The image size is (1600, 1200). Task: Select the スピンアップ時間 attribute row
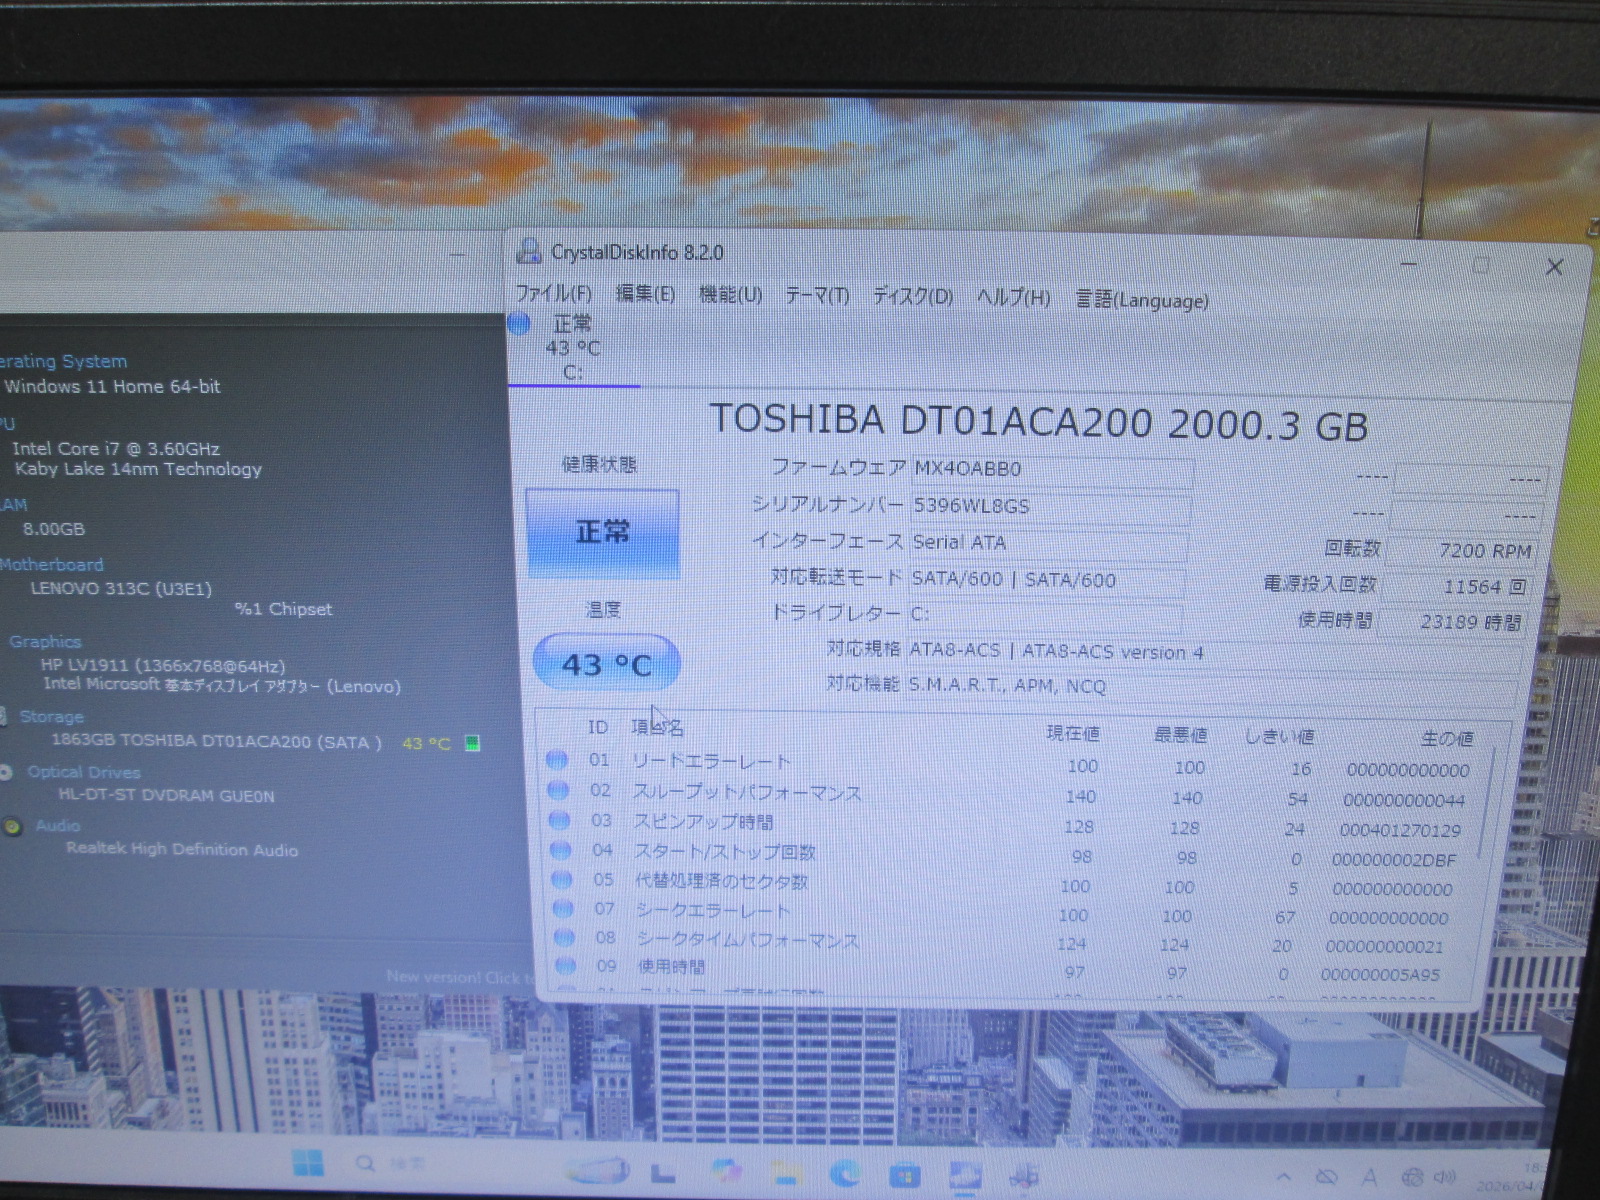tap(704, 822)
